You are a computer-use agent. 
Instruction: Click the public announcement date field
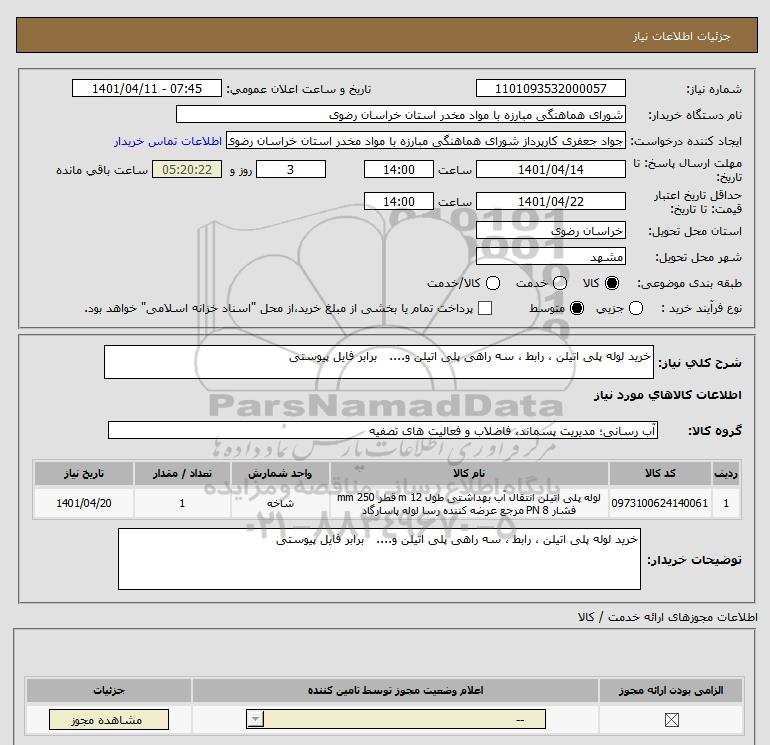pyautogui.click(x=147, y=88)
